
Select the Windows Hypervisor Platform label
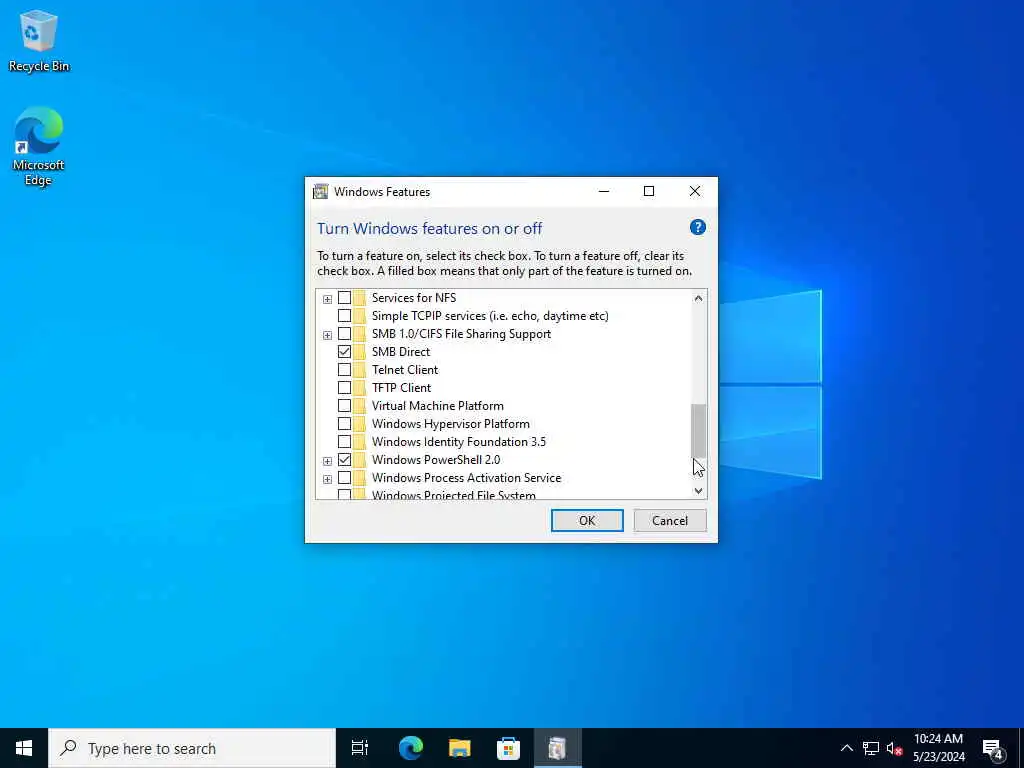[x=451, y=424]
